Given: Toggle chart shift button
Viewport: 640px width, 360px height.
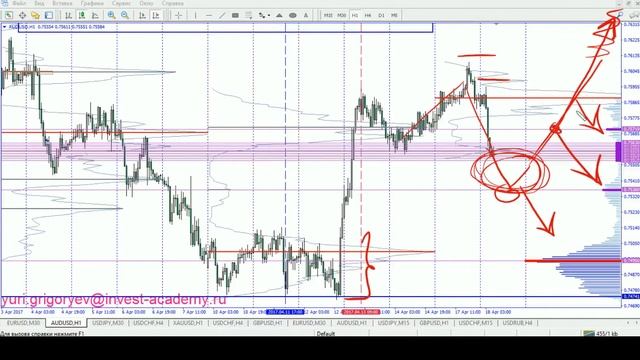Looking at the screenshot, I should click(156, 16).
